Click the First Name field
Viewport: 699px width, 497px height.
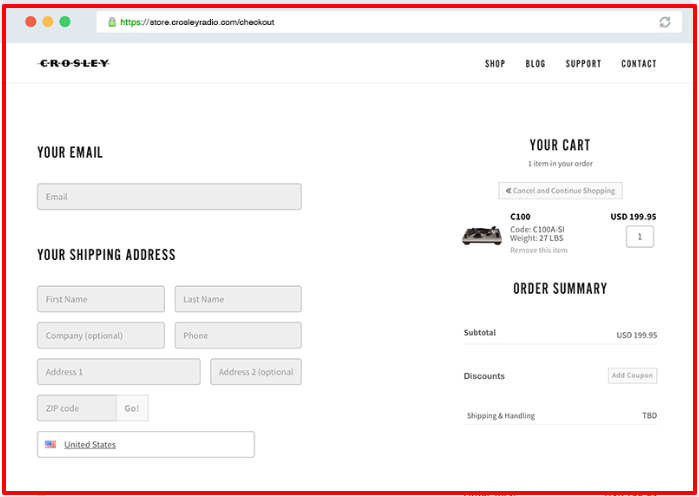[x=101, y=299]
